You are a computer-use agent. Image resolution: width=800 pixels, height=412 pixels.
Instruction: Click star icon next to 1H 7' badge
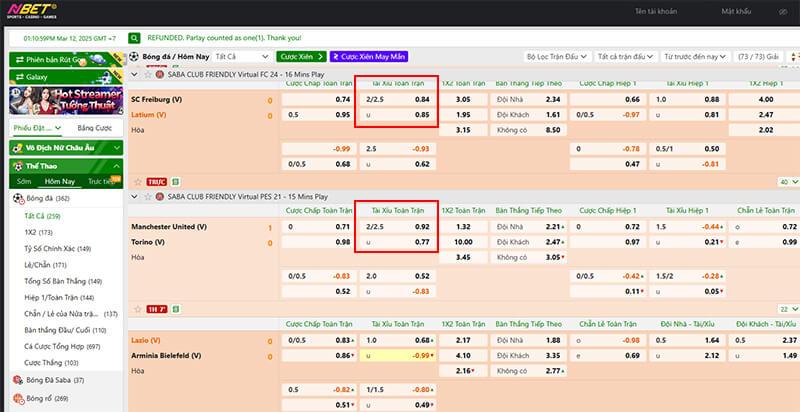pos(137,309)
